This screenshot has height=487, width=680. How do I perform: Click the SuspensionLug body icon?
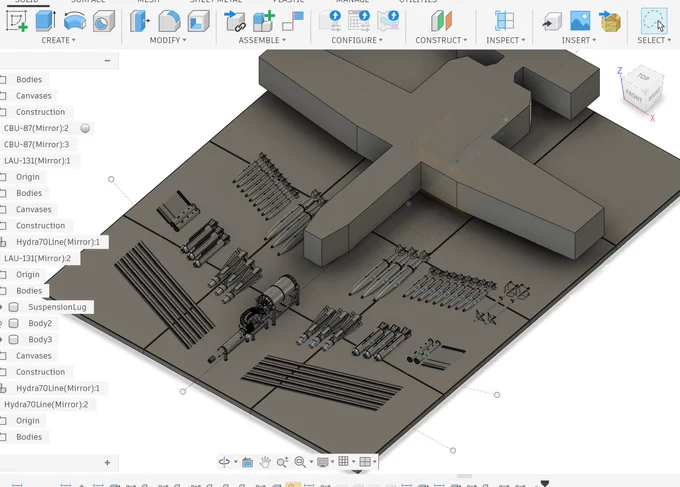tap(13, 307)
